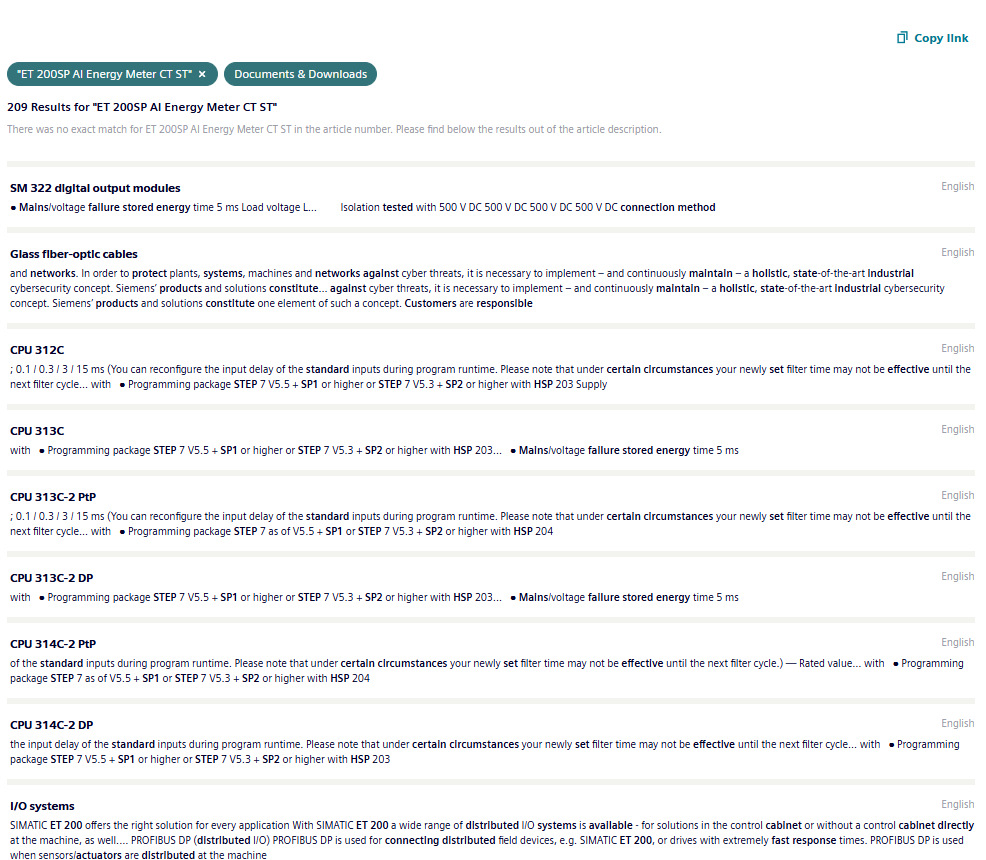Click English label on SM 322 row
The image size is (986, 860).
tap(957, 187)
